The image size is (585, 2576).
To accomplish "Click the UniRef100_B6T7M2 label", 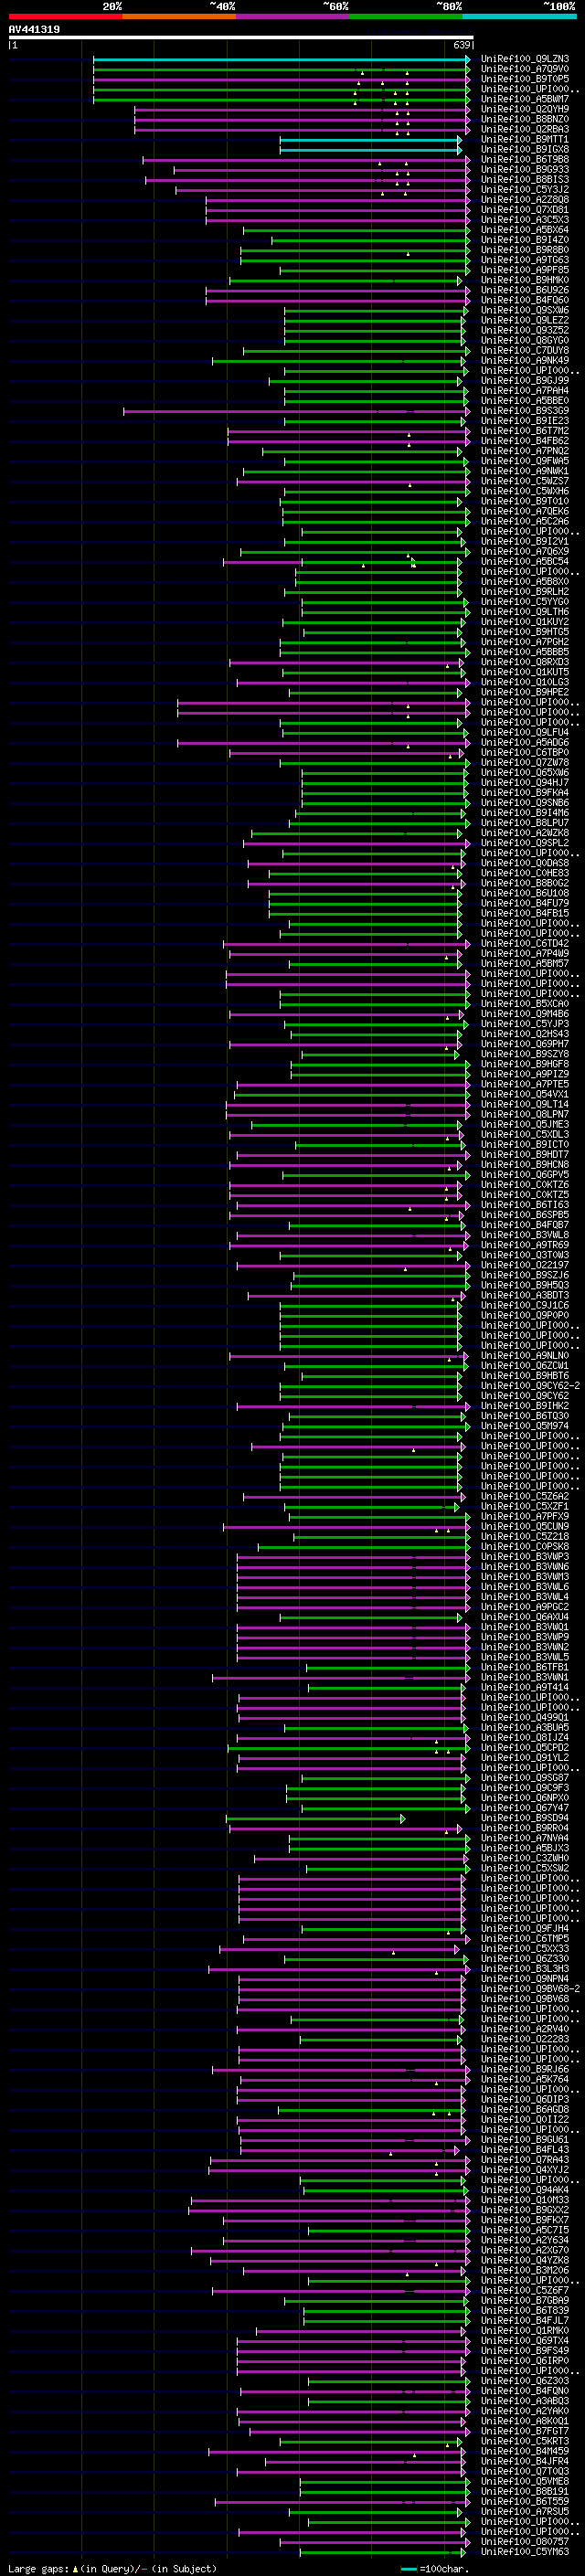I will point(525,431).
